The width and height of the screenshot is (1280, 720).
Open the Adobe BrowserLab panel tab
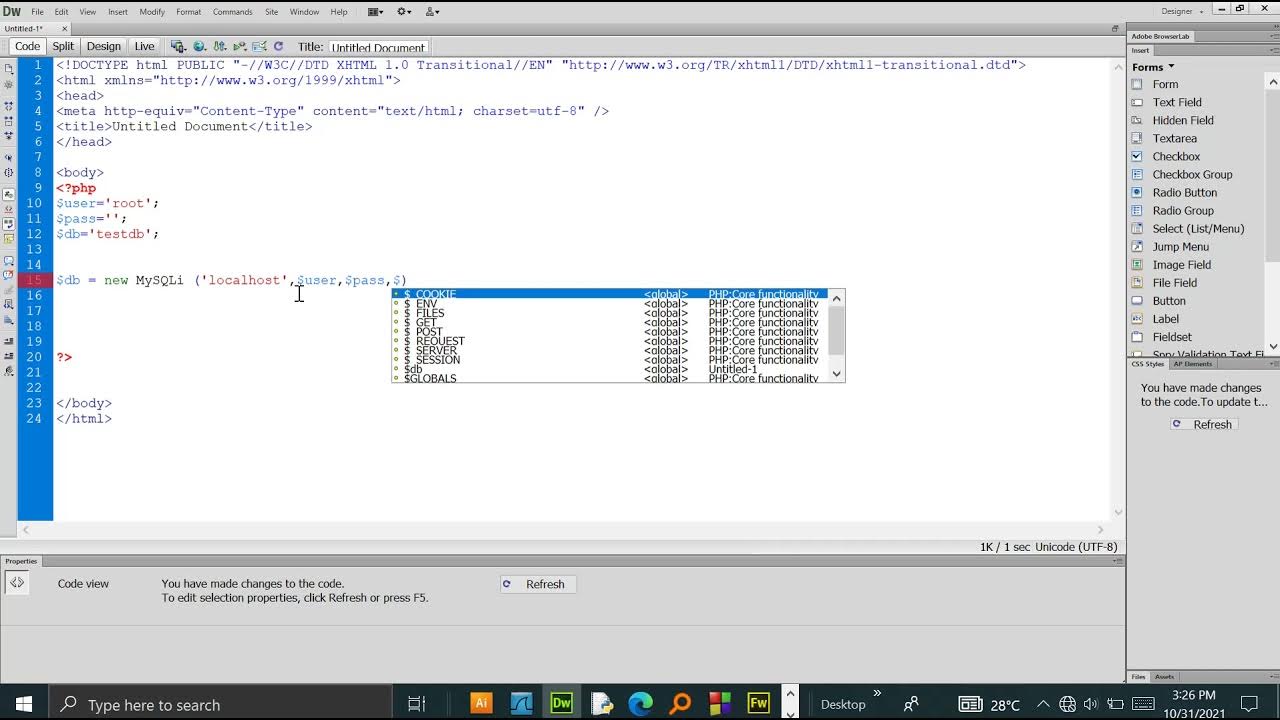click(x=1160, y=36)
